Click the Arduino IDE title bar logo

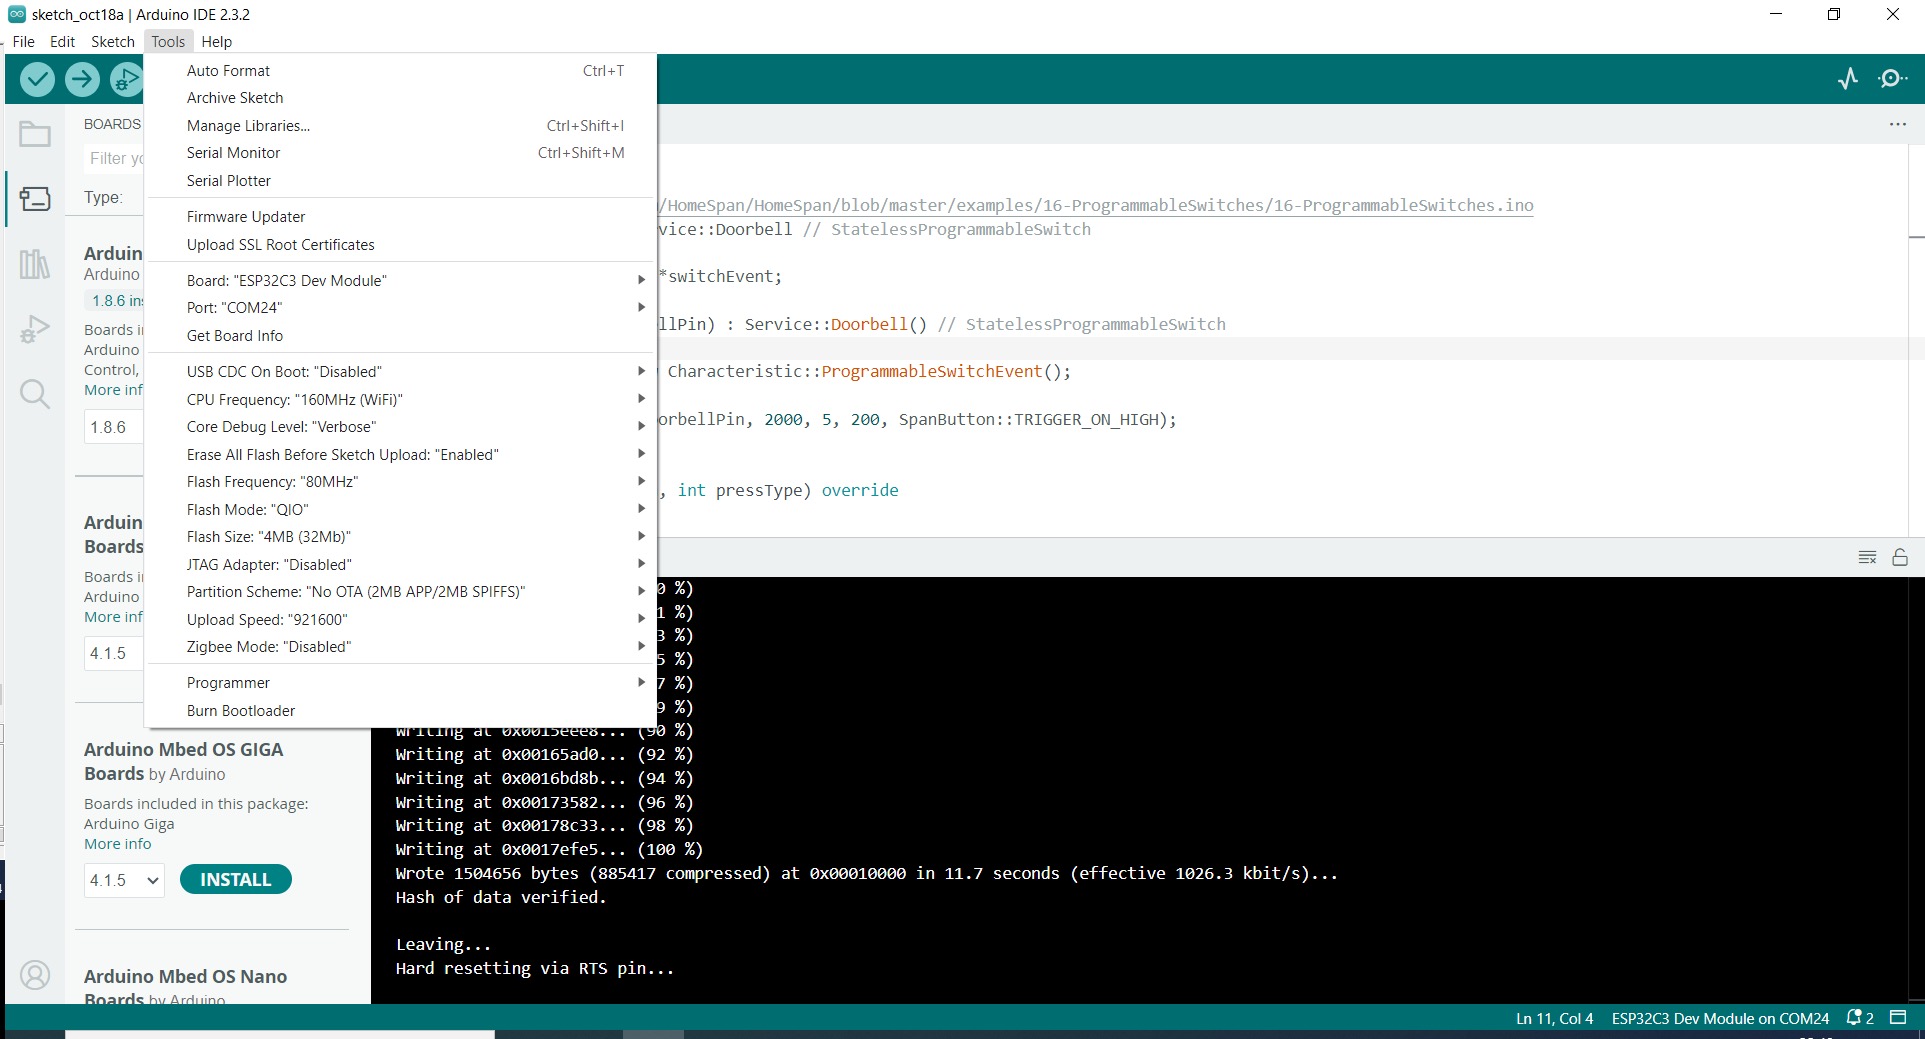click(x=17, y=14)
